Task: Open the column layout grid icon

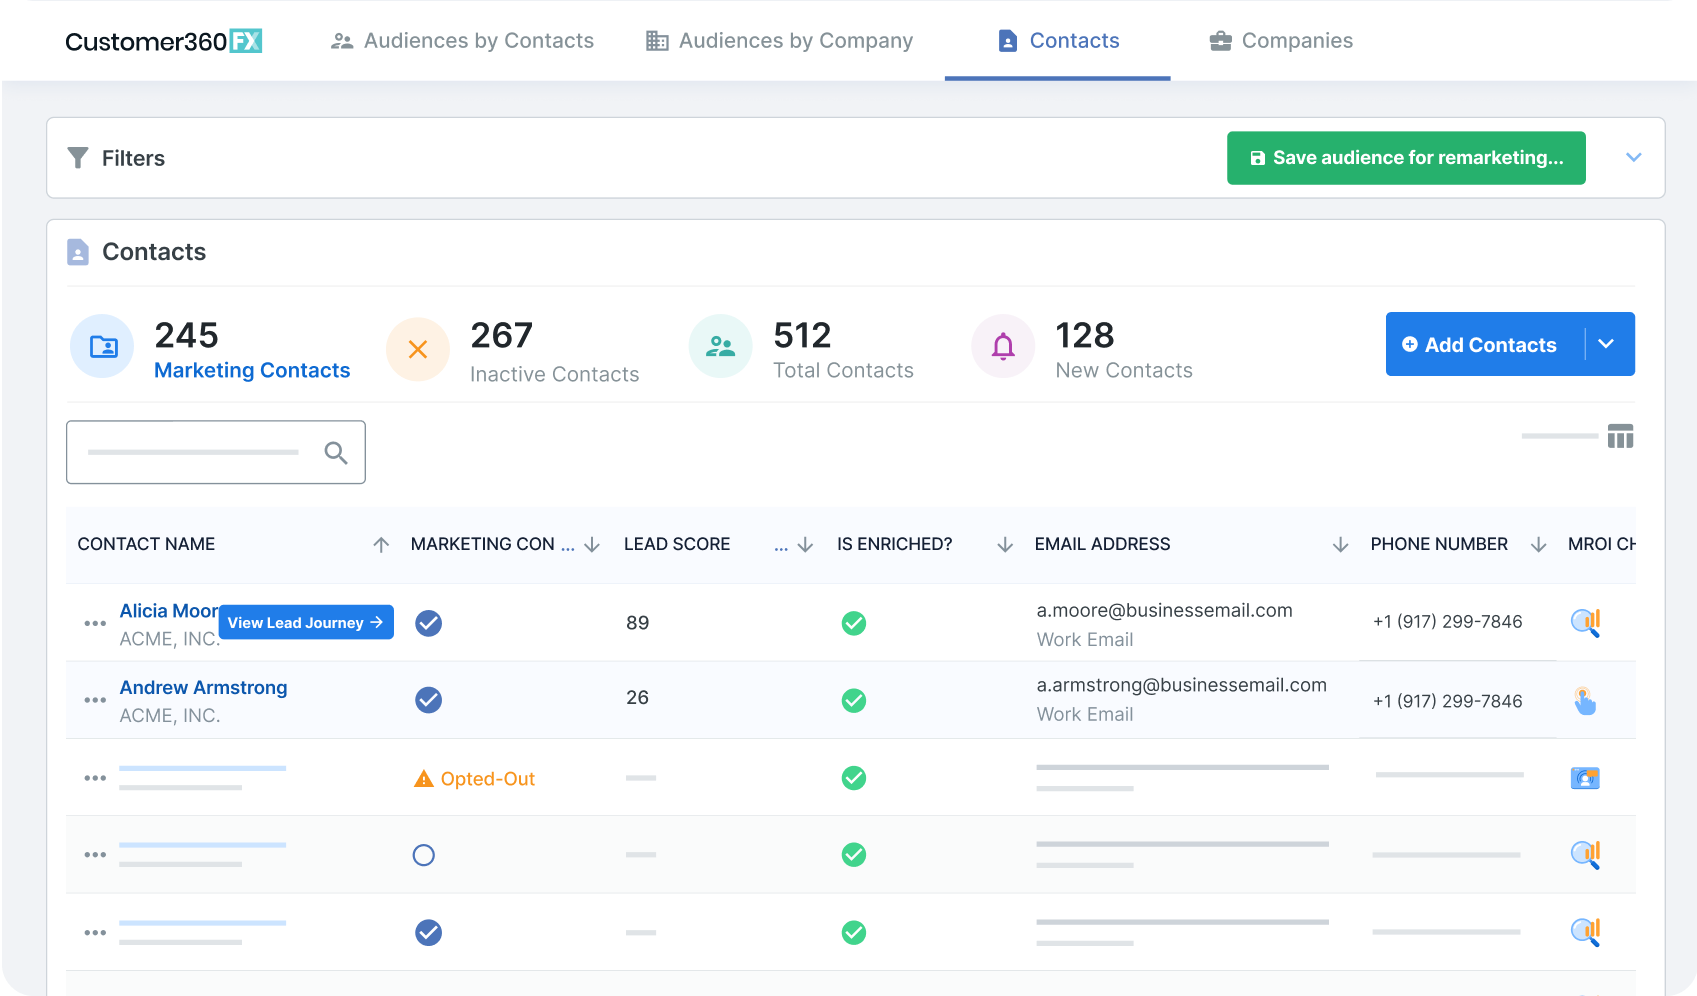Action: coord(1621,436)
